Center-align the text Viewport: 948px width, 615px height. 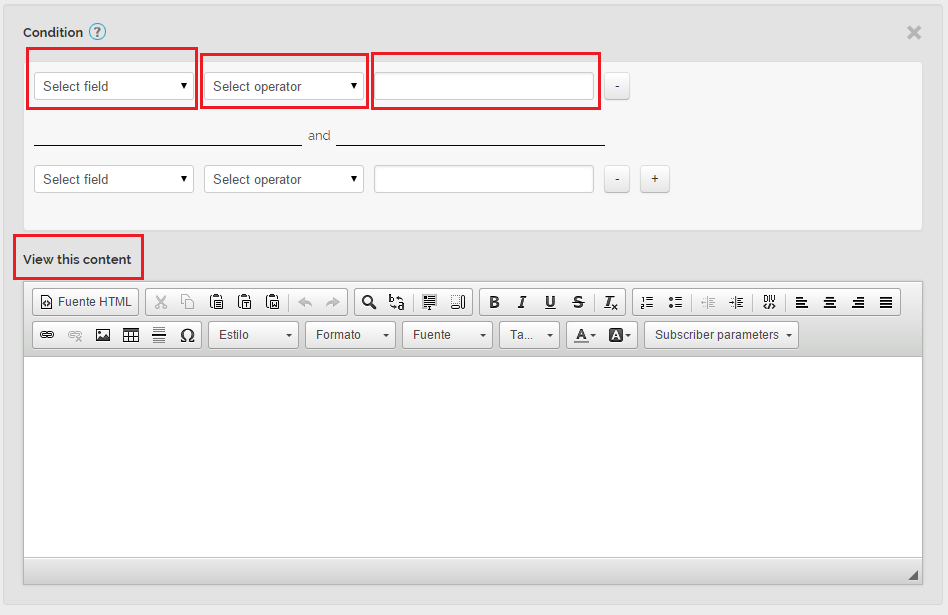tap(829, 302)
